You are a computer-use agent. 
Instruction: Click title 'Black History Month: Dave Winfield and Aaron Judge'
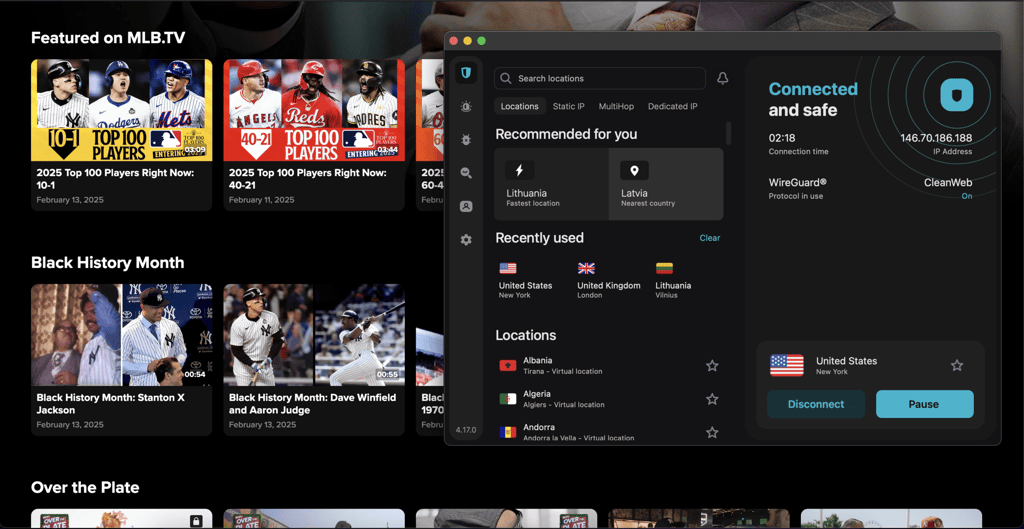coord(313,404)
